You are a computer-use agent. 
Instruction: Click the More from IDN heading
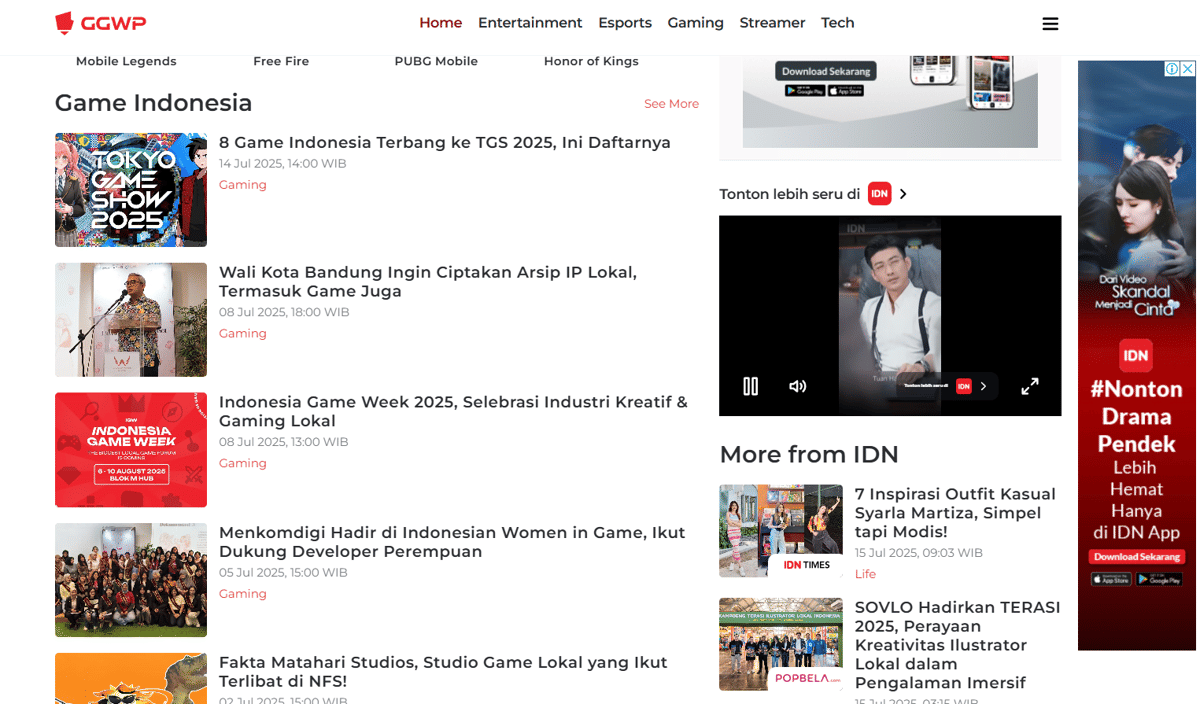pyautogui.click(x=809, y=455)
